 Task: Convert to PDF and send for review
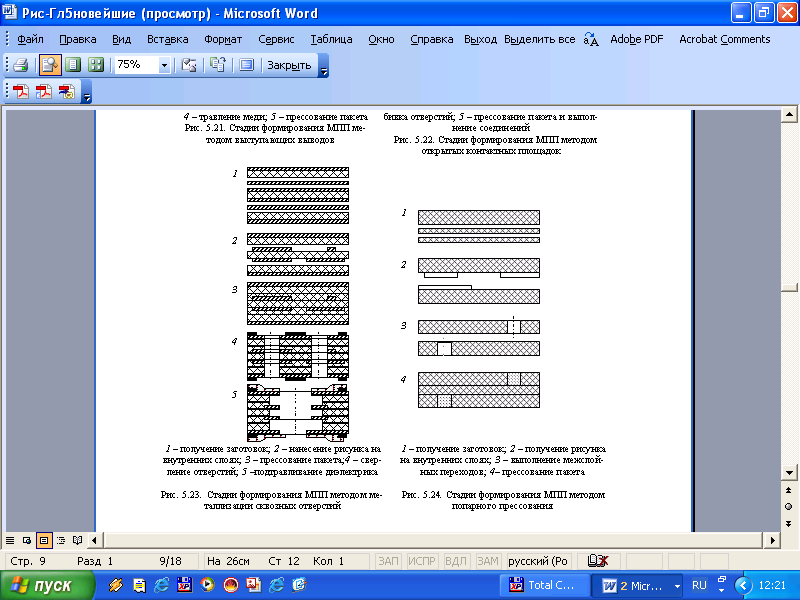[x=67, y=92]
